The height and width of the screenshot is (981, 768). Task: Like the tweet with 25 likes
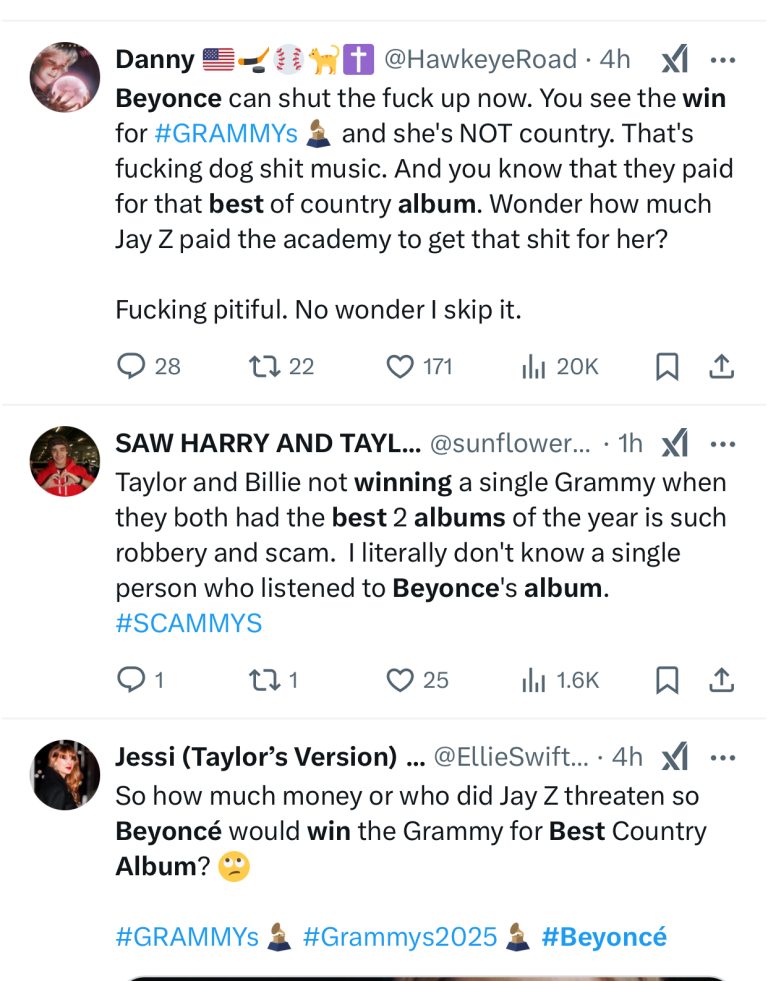pos(400,680)
